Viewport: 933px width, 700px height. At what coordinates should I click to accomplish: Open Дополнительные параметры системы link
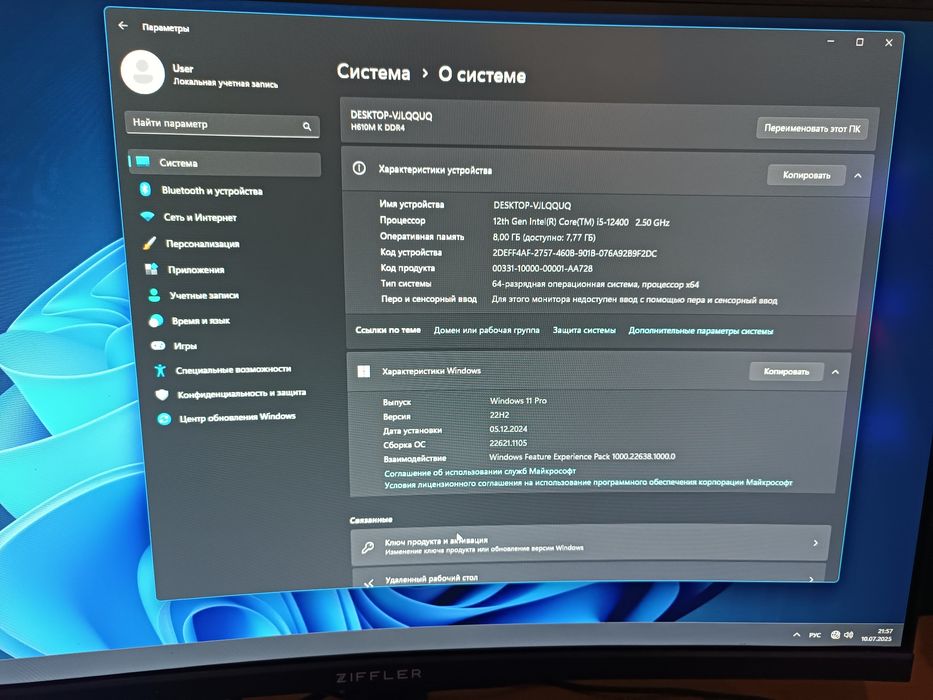(700, 331)
